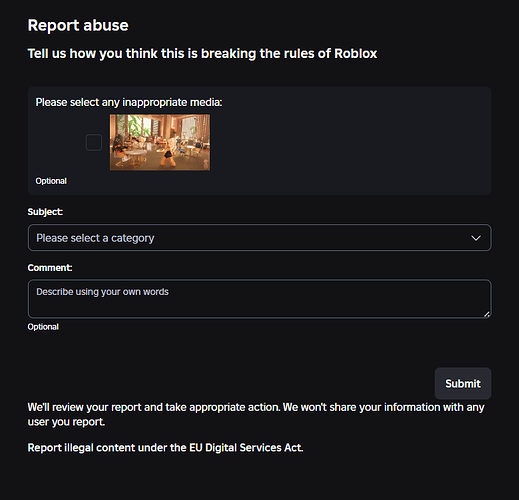Open the EU Digital Services Act link

coord(165,447)
